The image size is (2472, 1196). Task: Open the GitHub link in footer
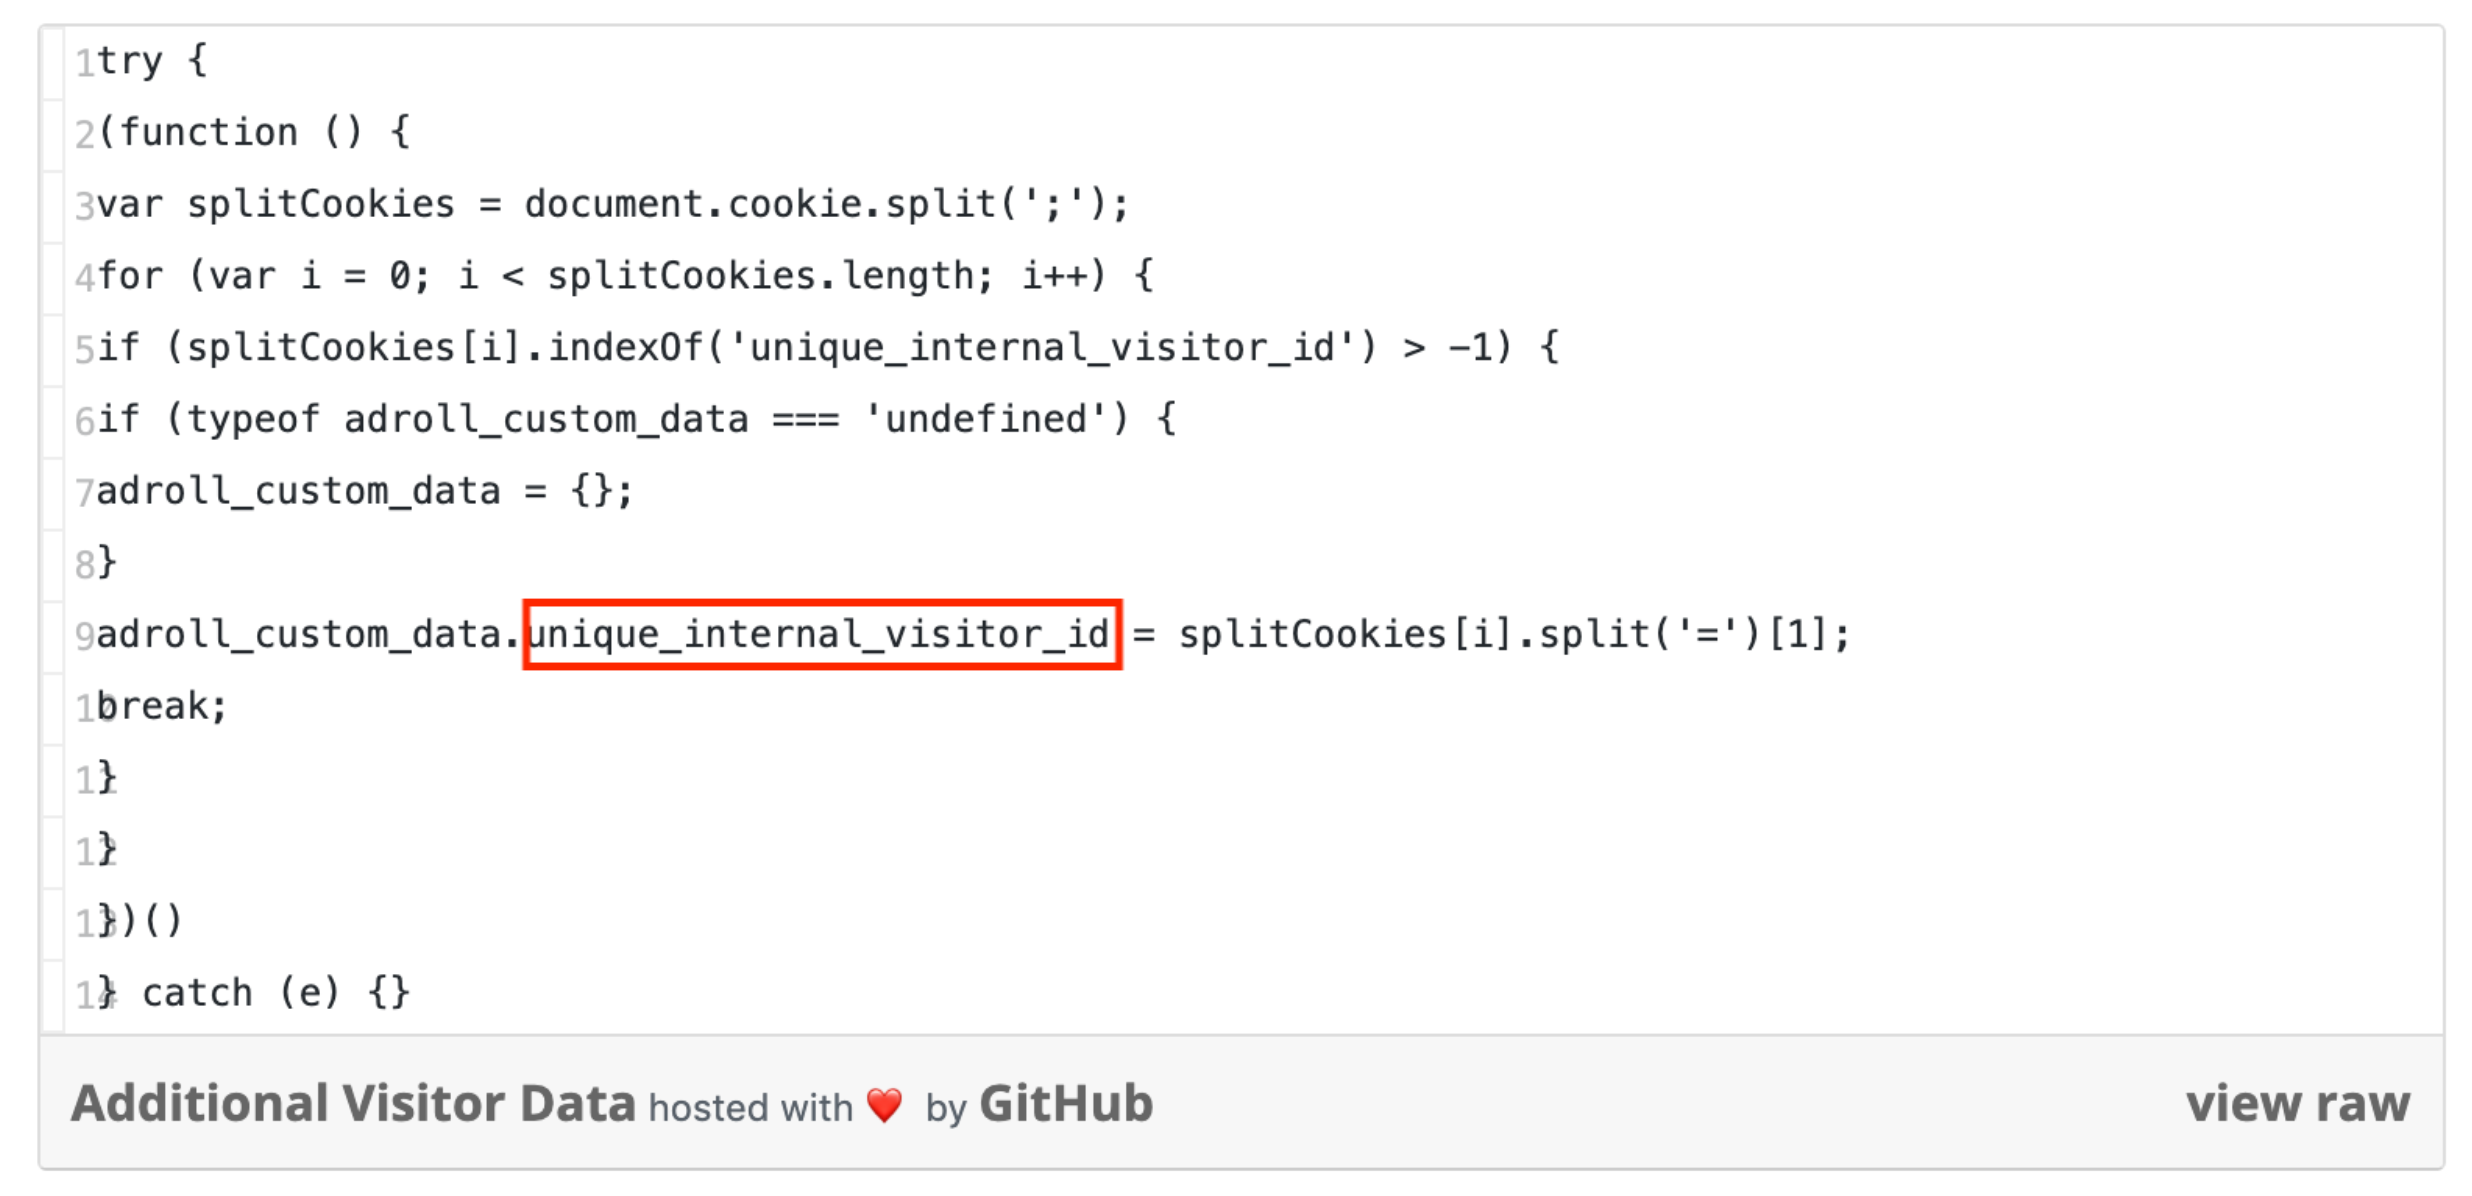1066,1104
